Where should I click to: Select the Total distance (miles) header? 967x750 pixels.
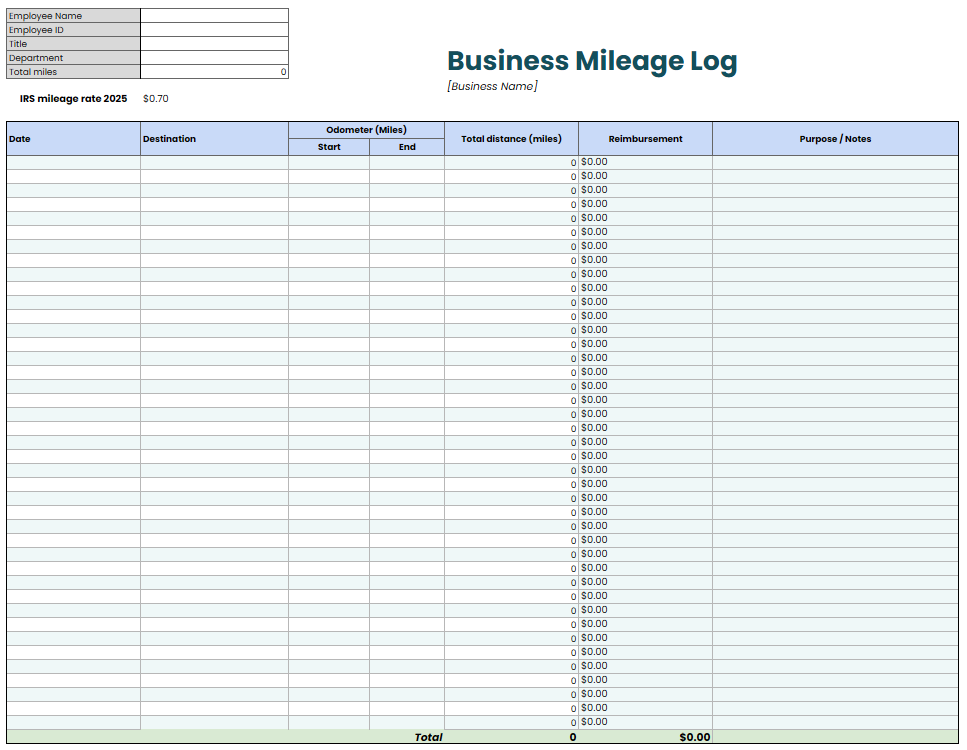512,138
